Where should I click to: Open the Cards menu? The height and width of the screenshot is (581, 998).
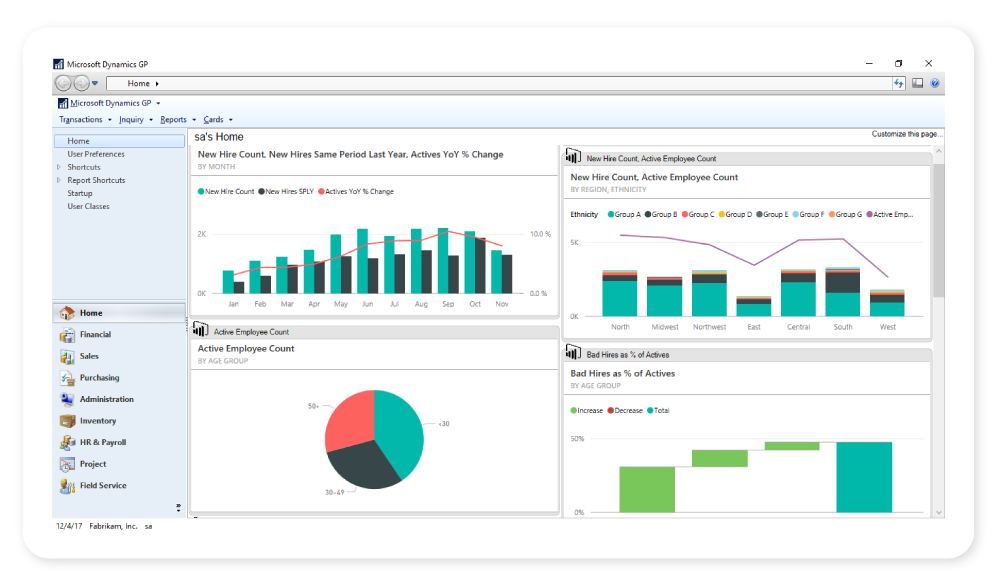click(218, 120)
